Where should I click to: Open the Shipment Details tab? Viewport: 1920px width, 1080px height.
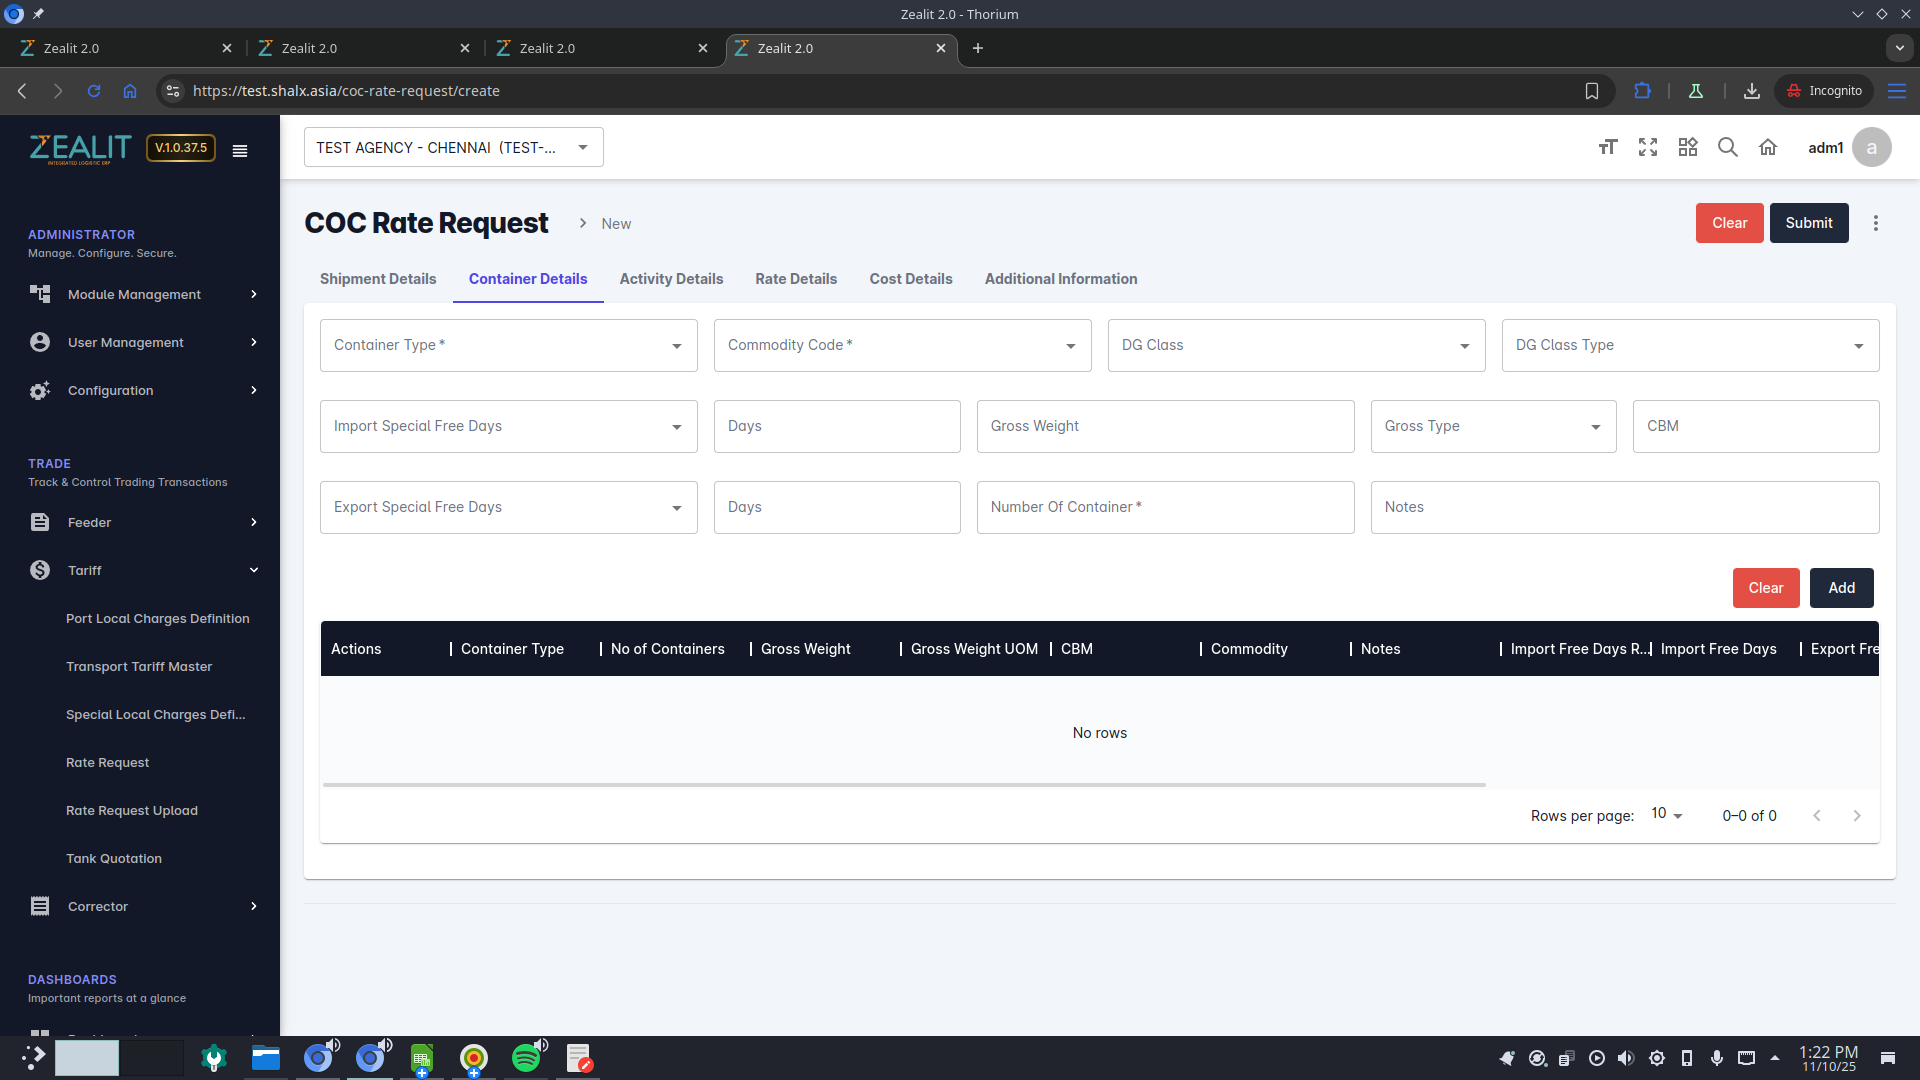[378, 280]
